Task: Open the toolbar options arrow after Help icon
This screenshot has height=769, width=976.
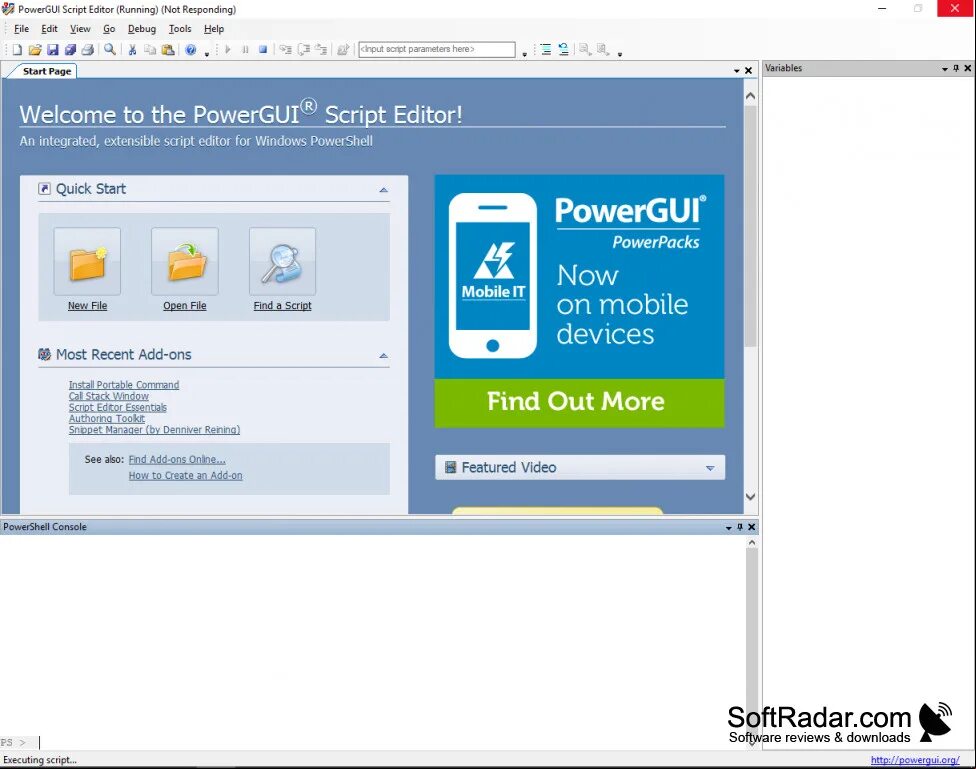Action: coord(207,54)
